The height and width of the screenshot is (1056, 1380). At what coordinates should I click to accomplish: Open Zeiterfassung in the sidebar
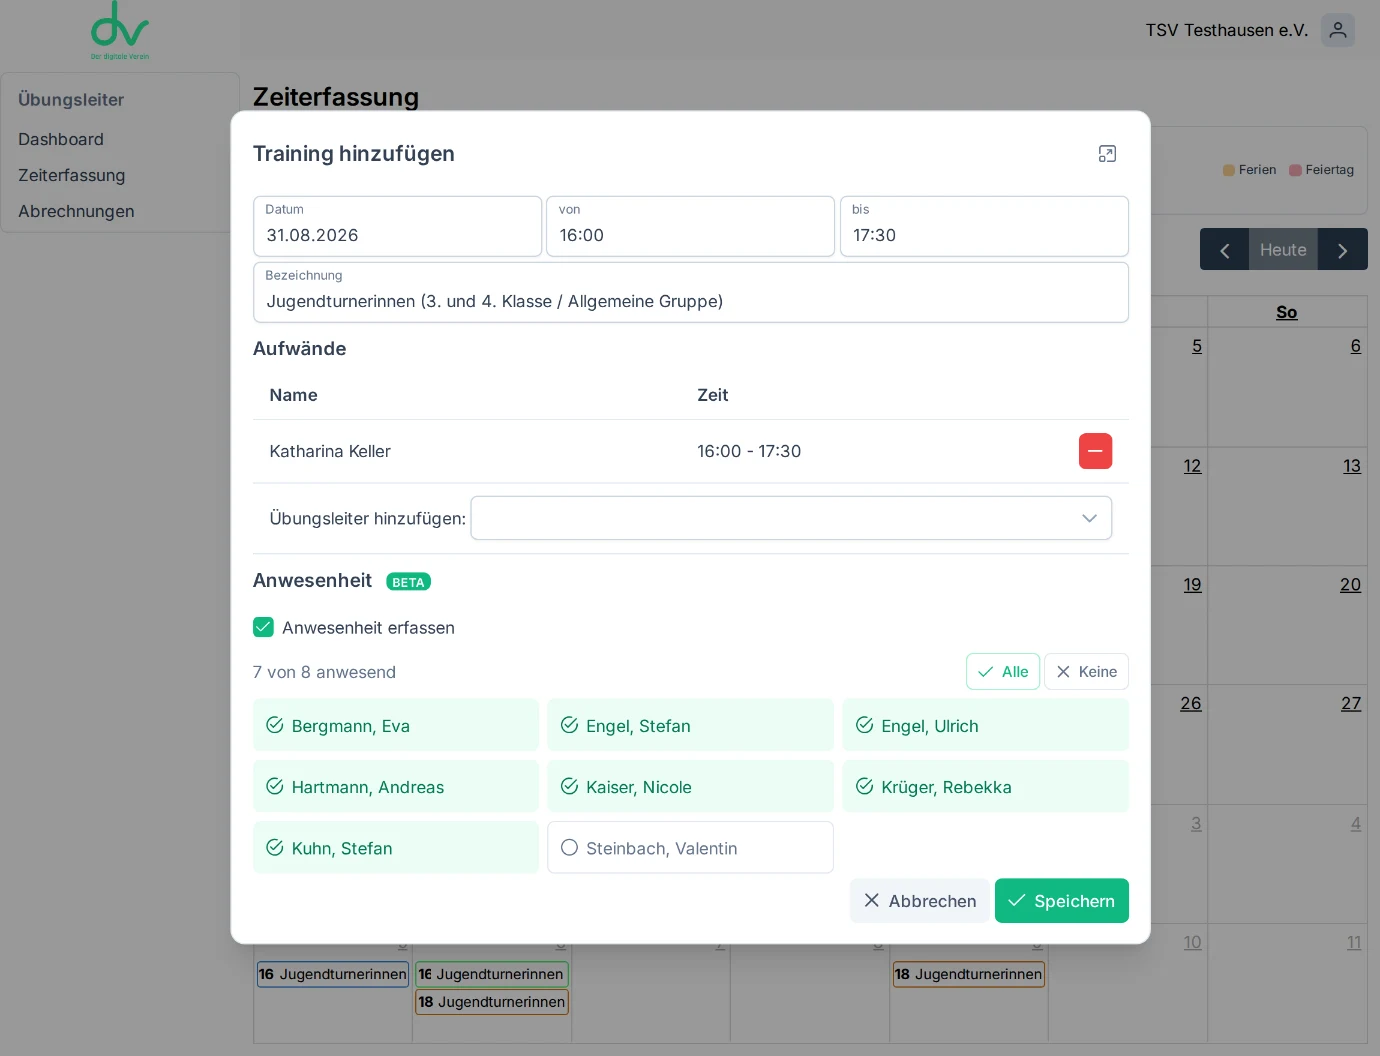[72, 175]
